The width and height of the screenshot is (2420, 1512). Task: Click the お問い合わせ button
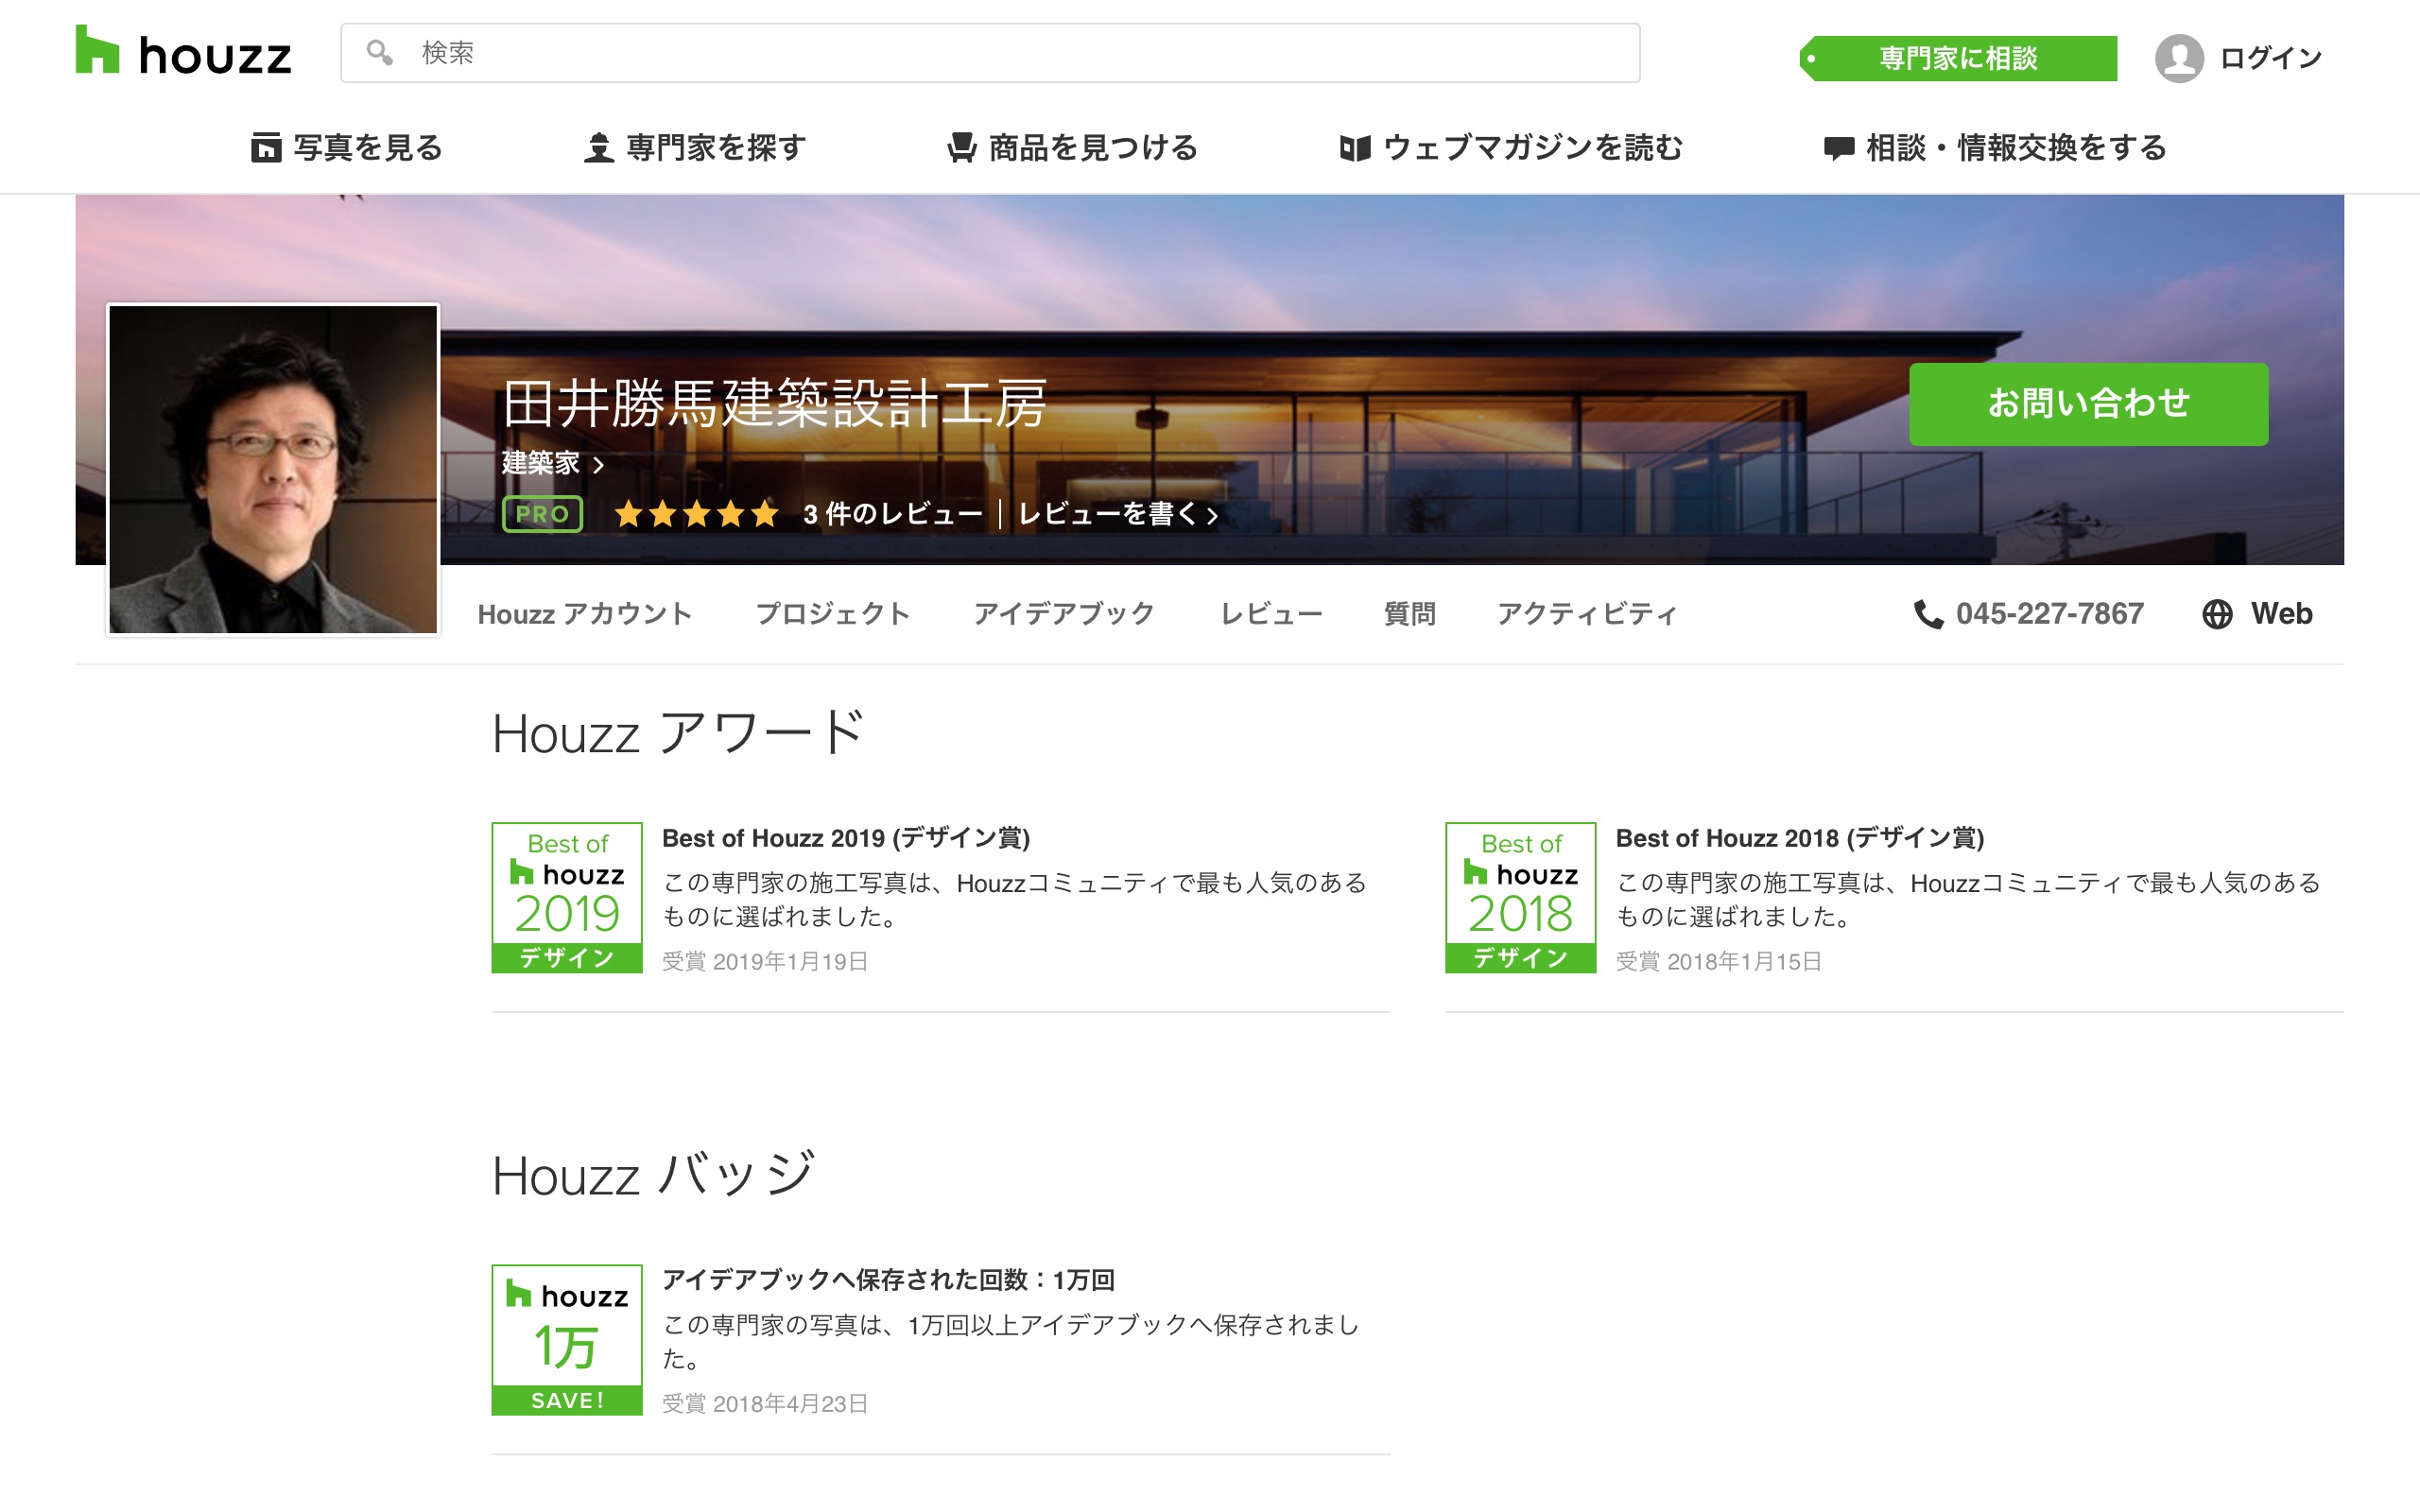click(2088, 404)
